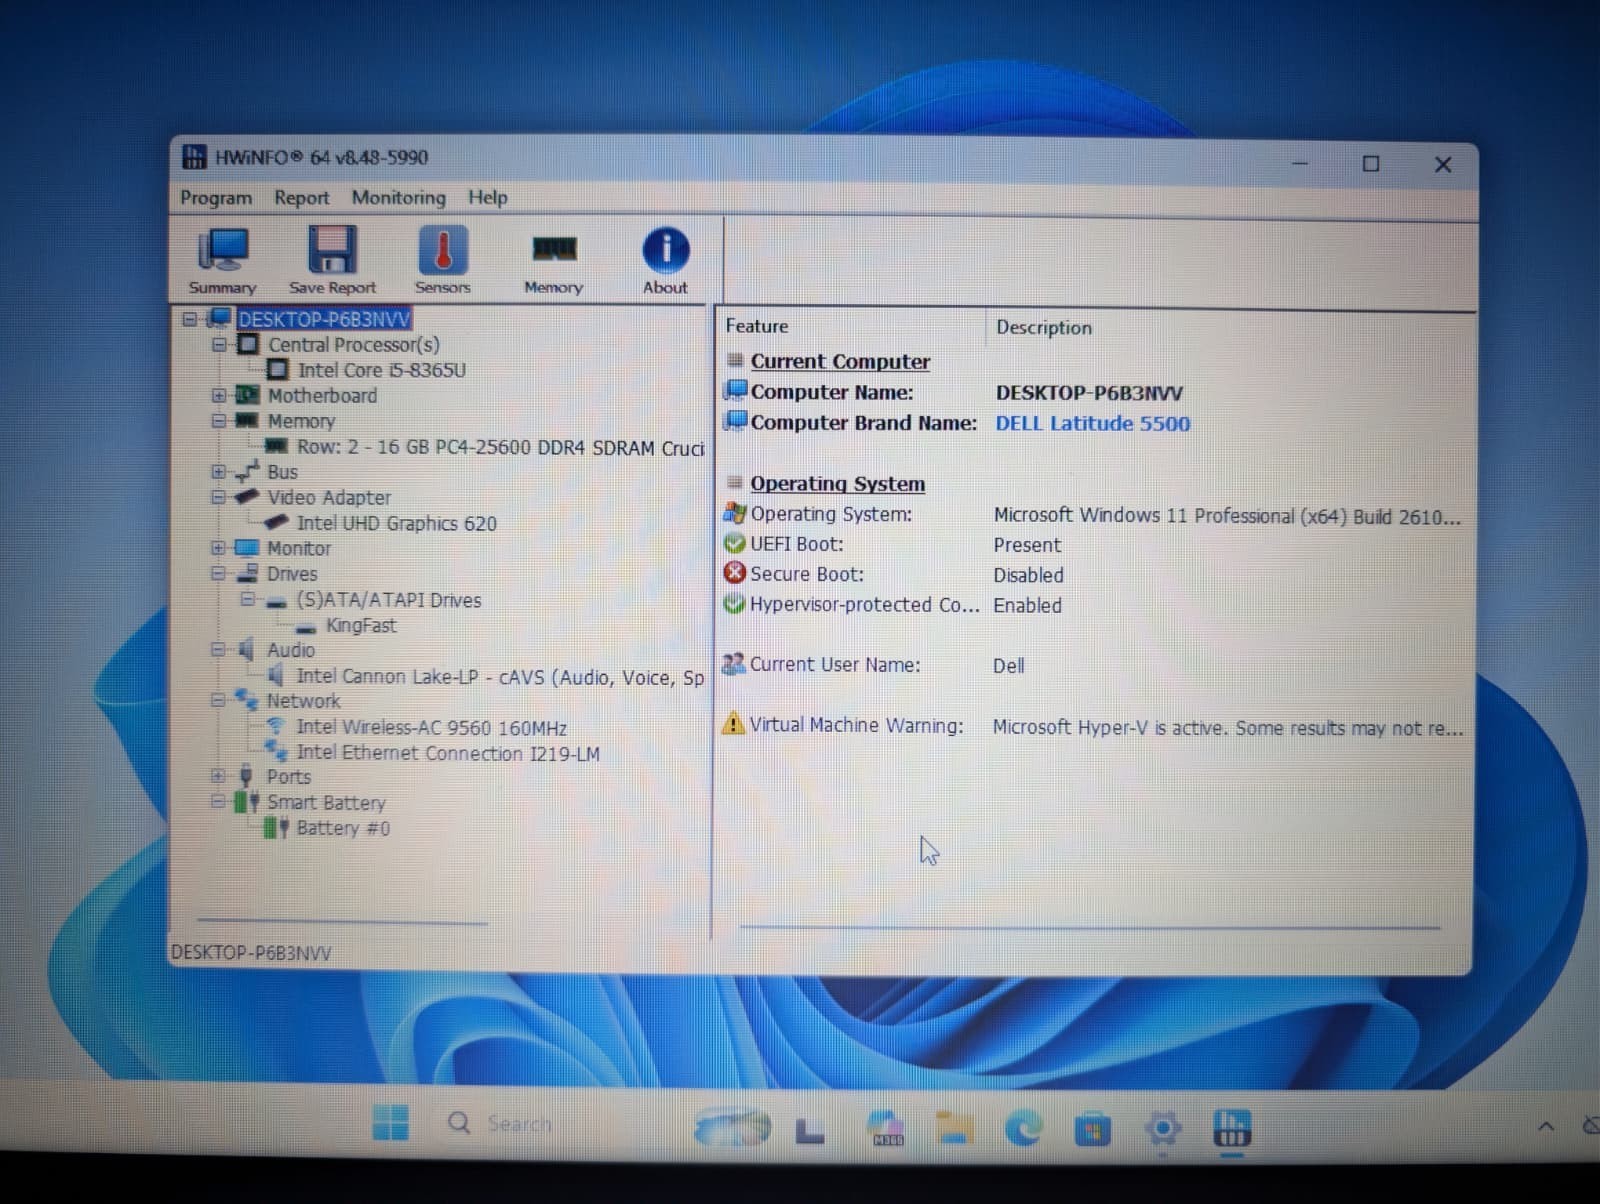Collapse the Video Adapter node
Viewport: 1600px width, 1204px height.
[219, 497]
